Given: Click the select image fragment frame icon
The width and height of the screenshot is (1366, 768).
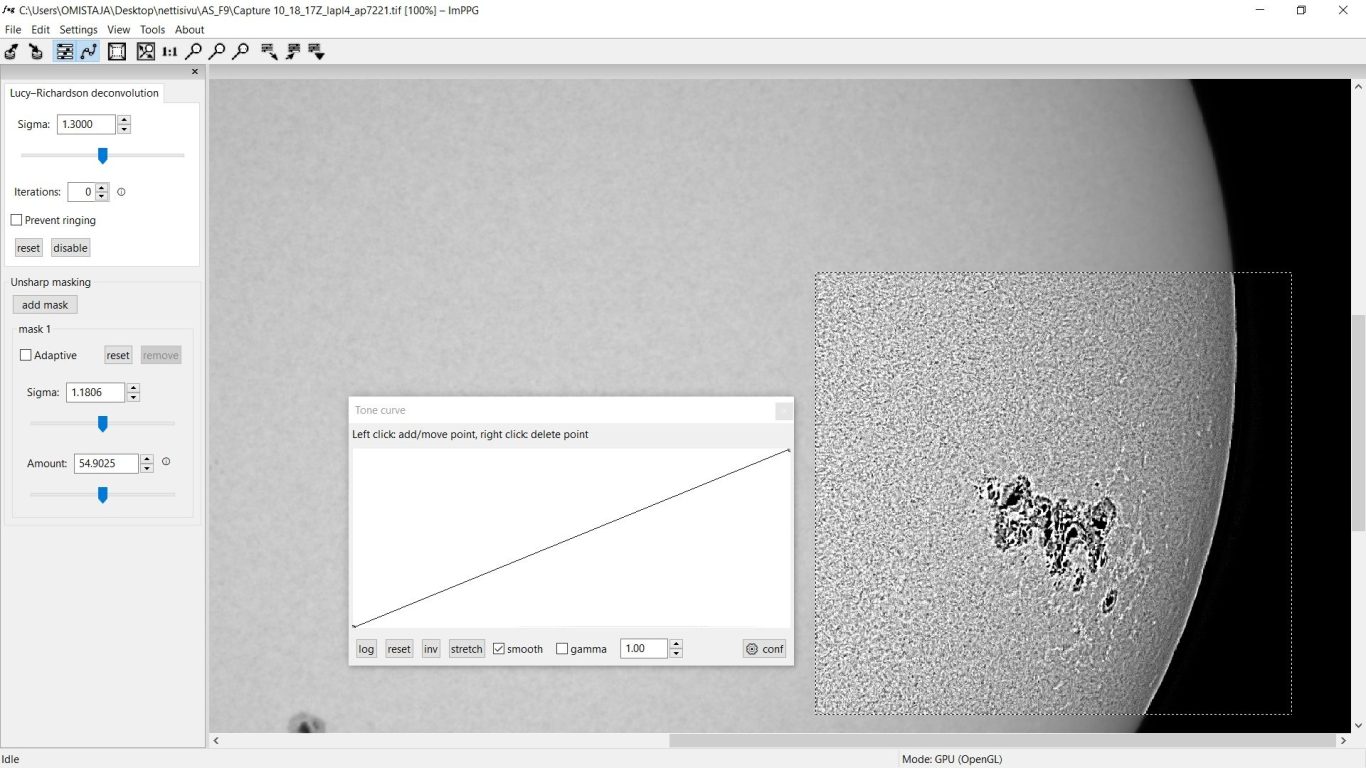Looking at the screenshot, I should 117,51.
